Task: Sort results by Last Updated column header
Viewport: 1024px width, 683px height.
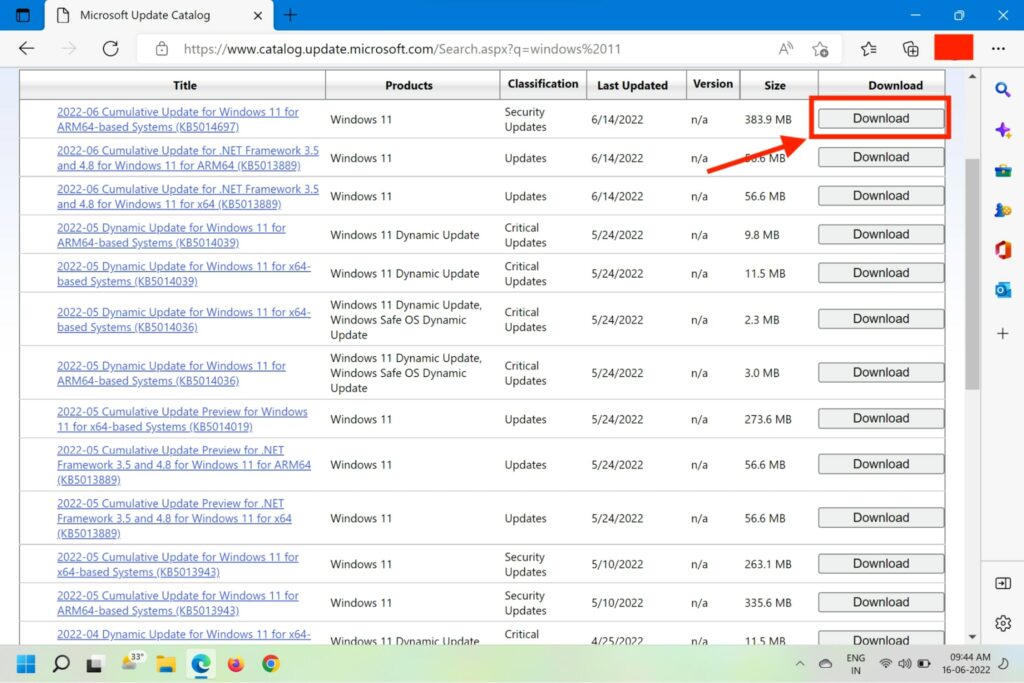Action: click(x=632, y=85)
